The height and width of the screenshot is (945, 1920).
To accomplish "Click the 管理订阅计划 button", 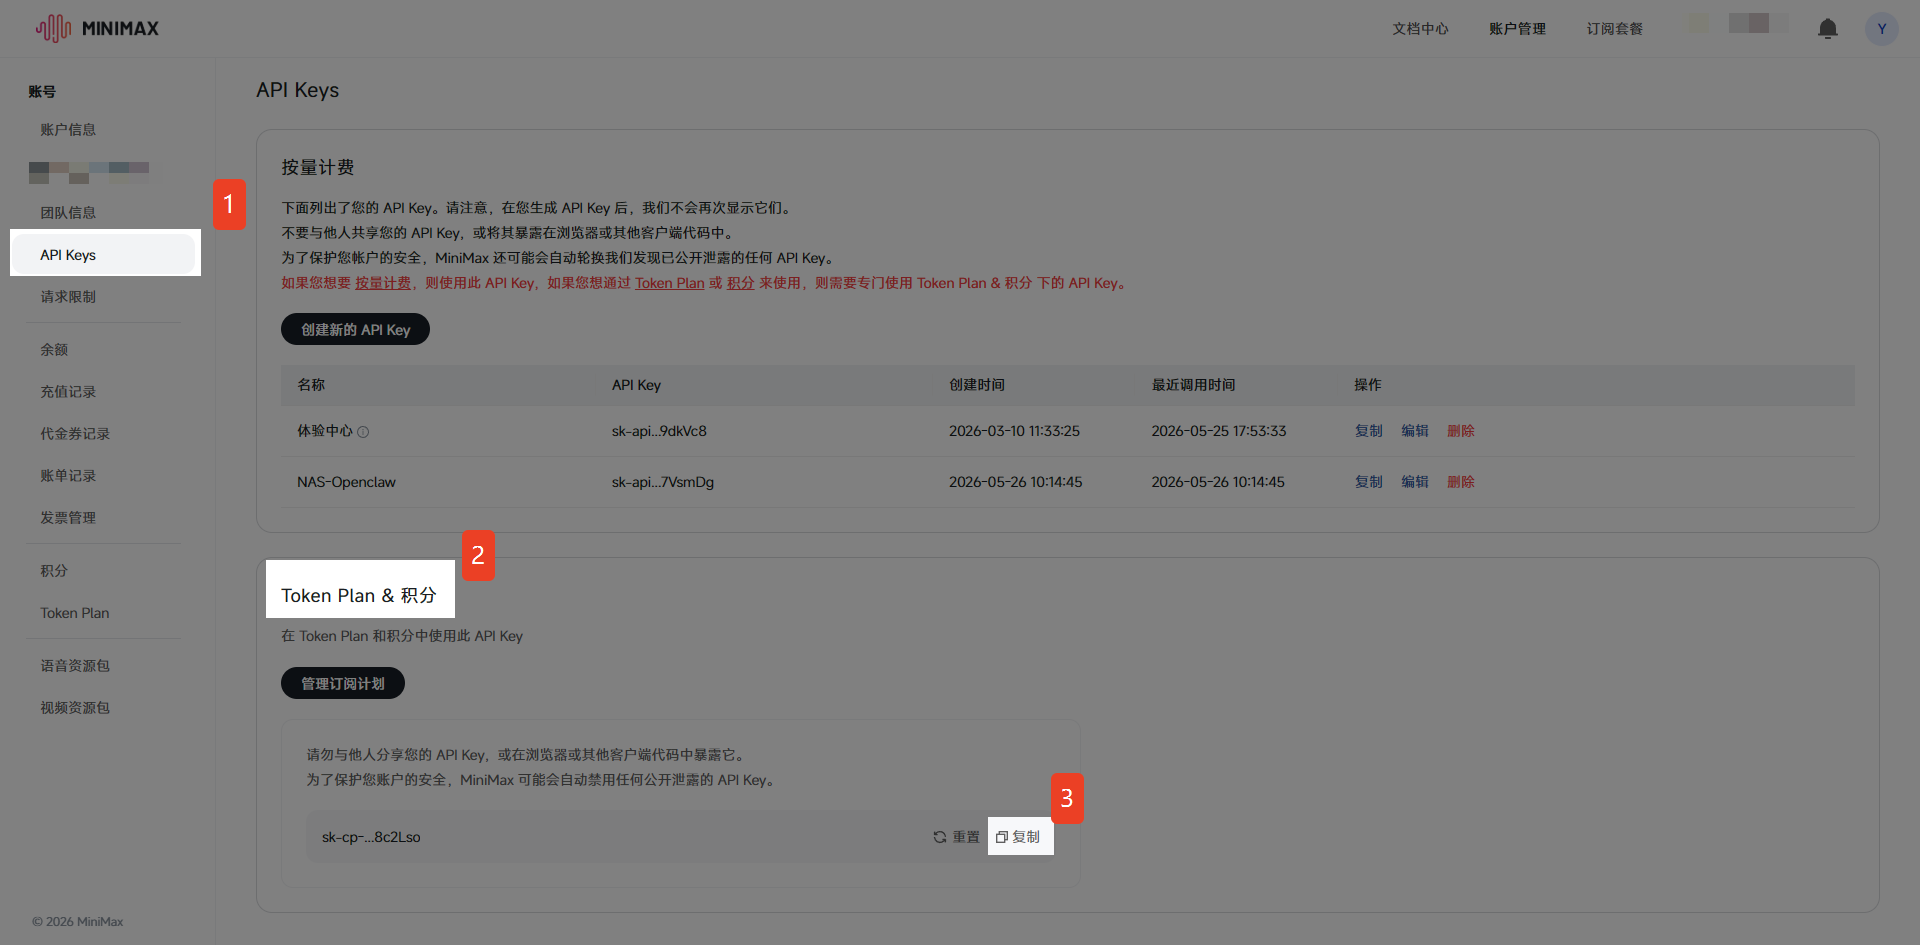I will tap(343, 683).
